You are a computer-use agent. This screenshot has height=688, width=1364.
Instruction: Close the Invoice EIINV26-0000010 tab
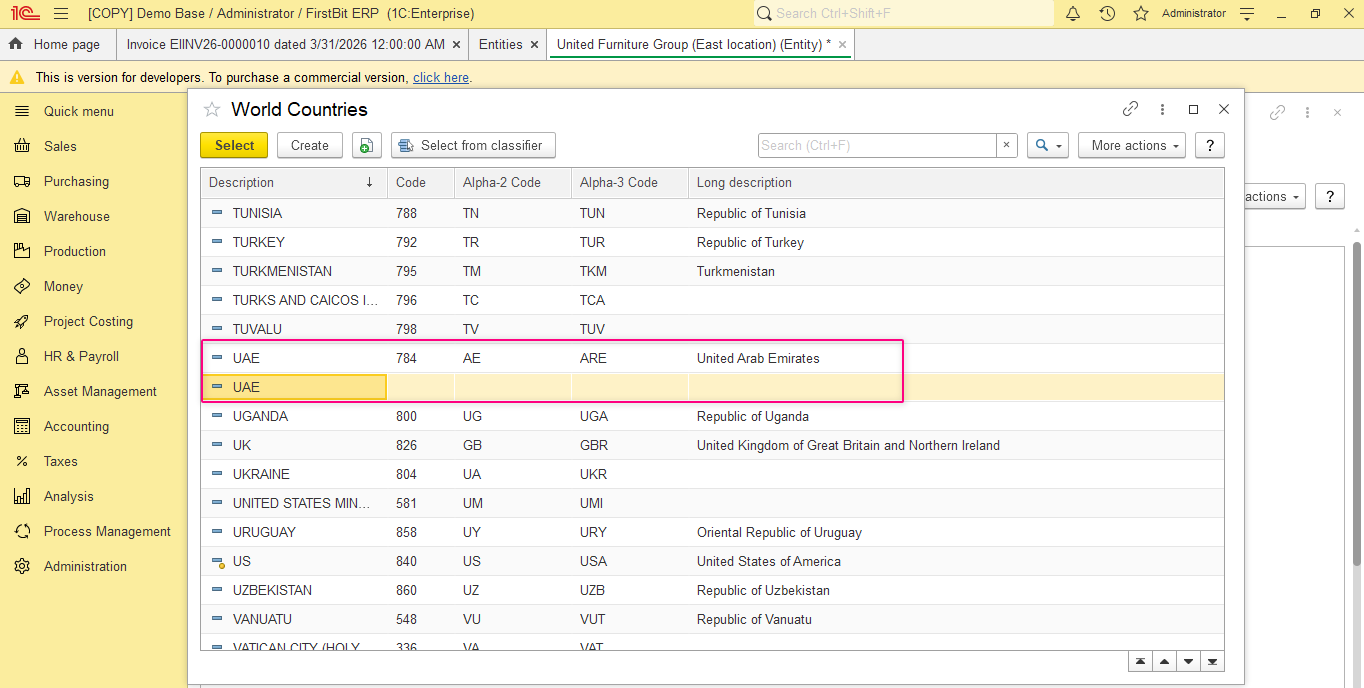click(x=457, y=45)
